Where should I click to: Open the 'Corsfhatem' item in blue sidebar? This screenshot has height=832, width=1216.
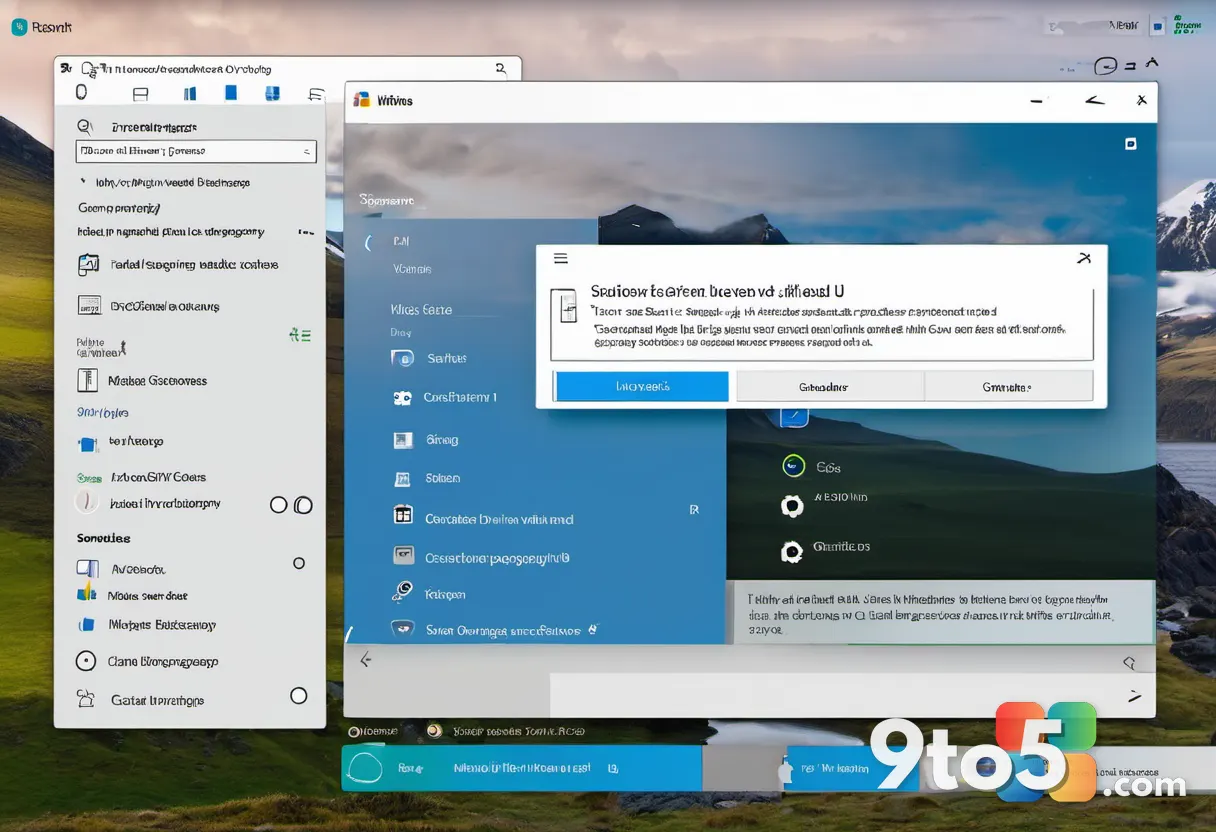point(446,397)
